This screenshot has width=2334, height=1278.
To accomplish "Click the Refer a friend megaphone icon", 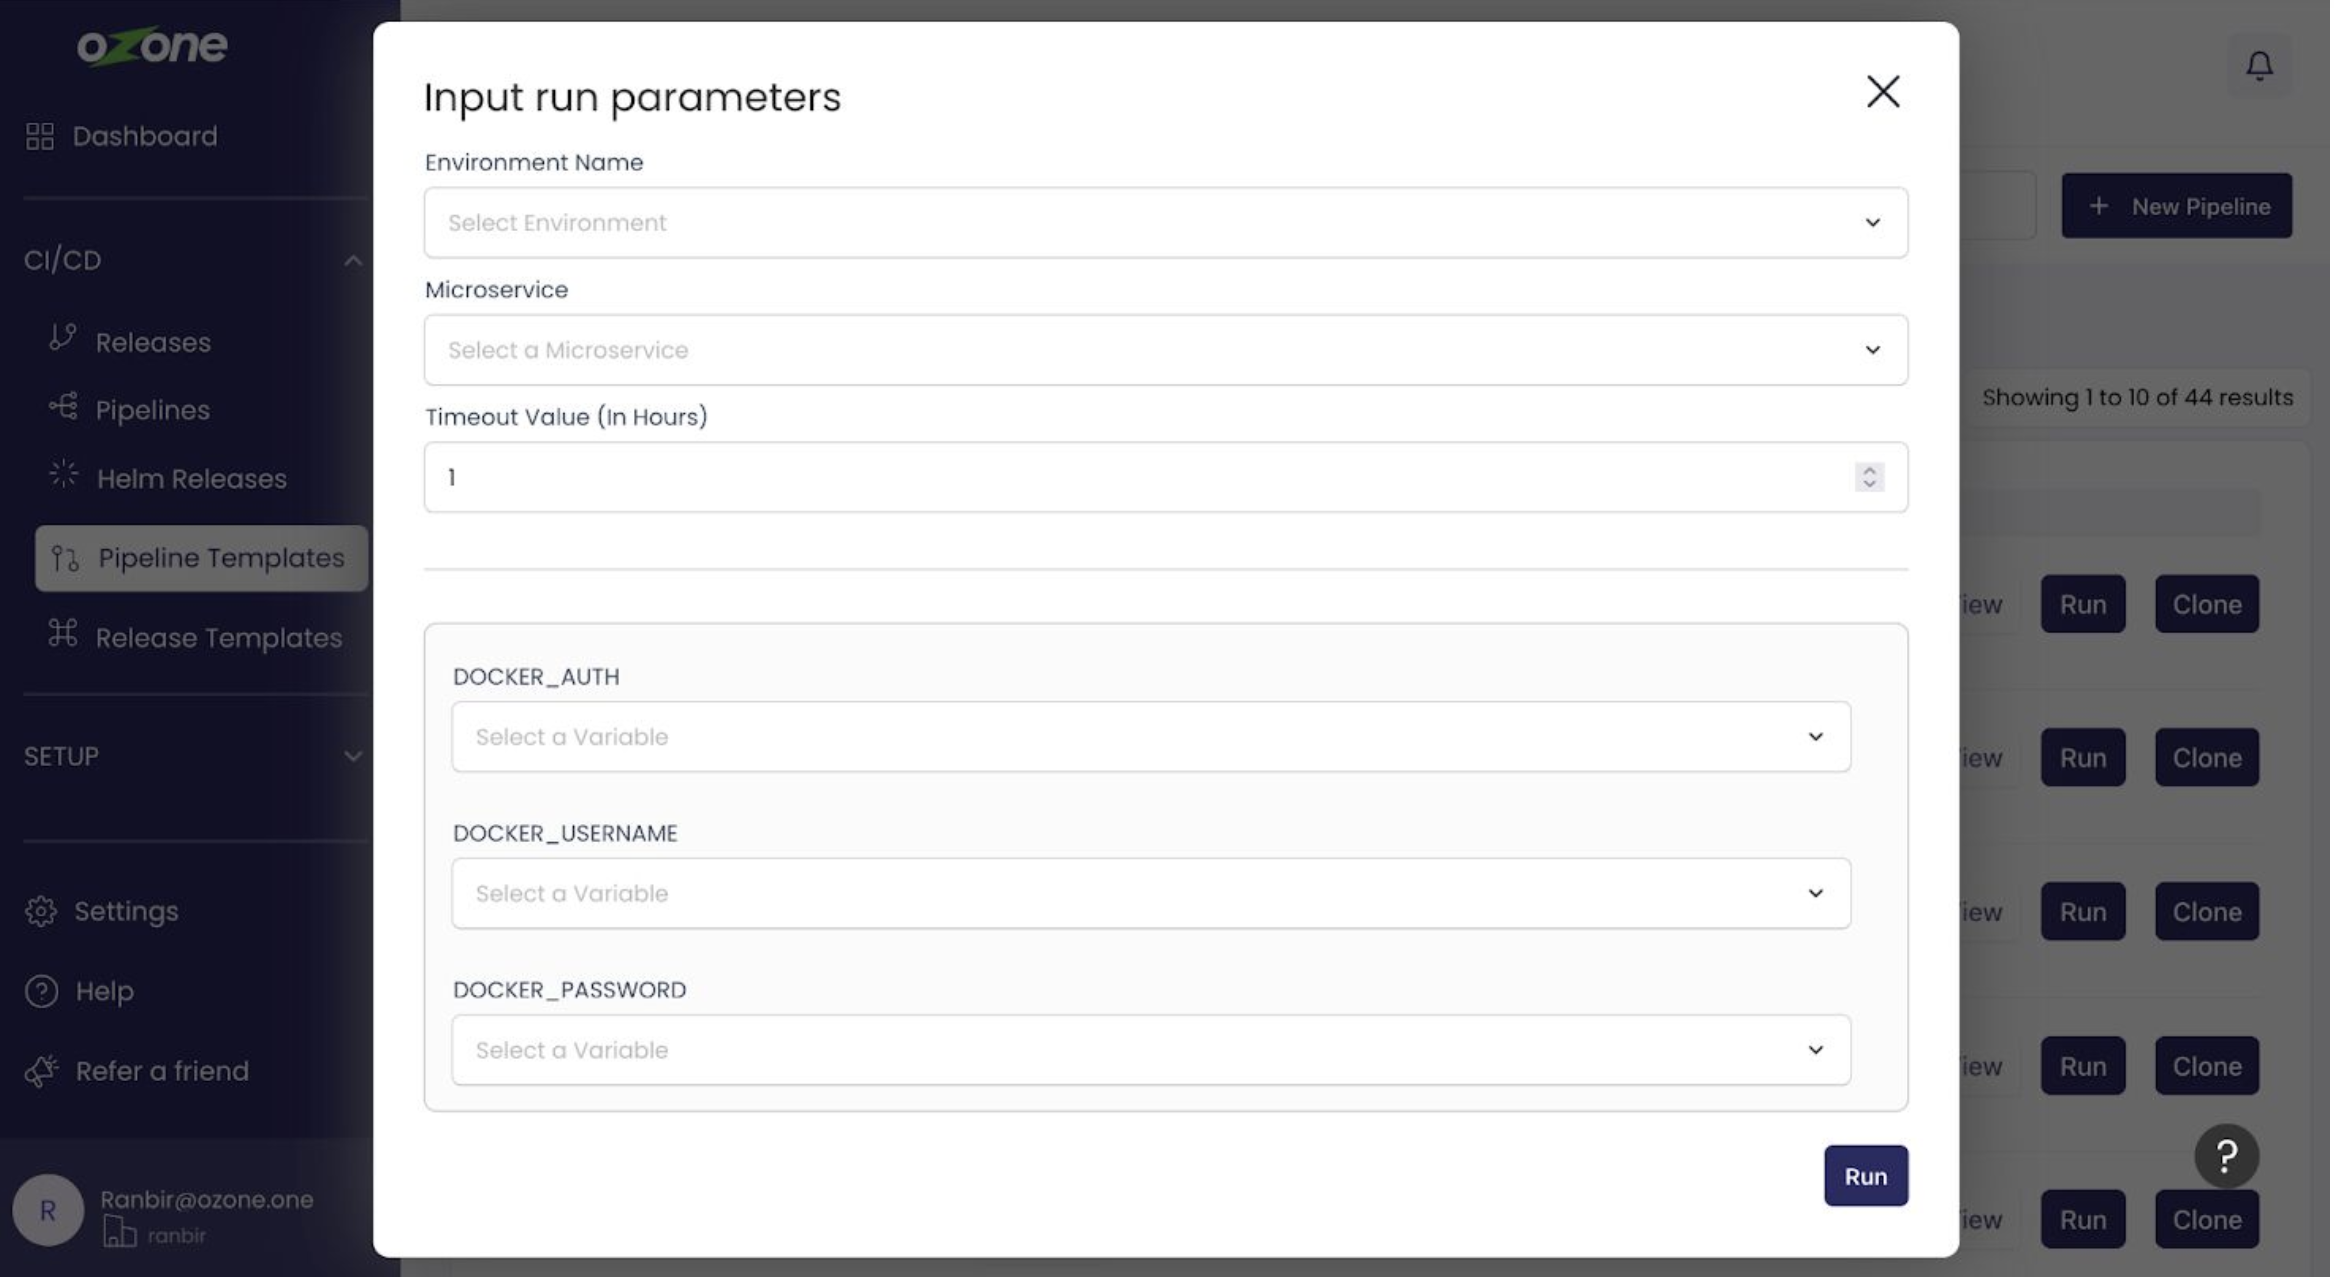I will tap(42, 1072).
